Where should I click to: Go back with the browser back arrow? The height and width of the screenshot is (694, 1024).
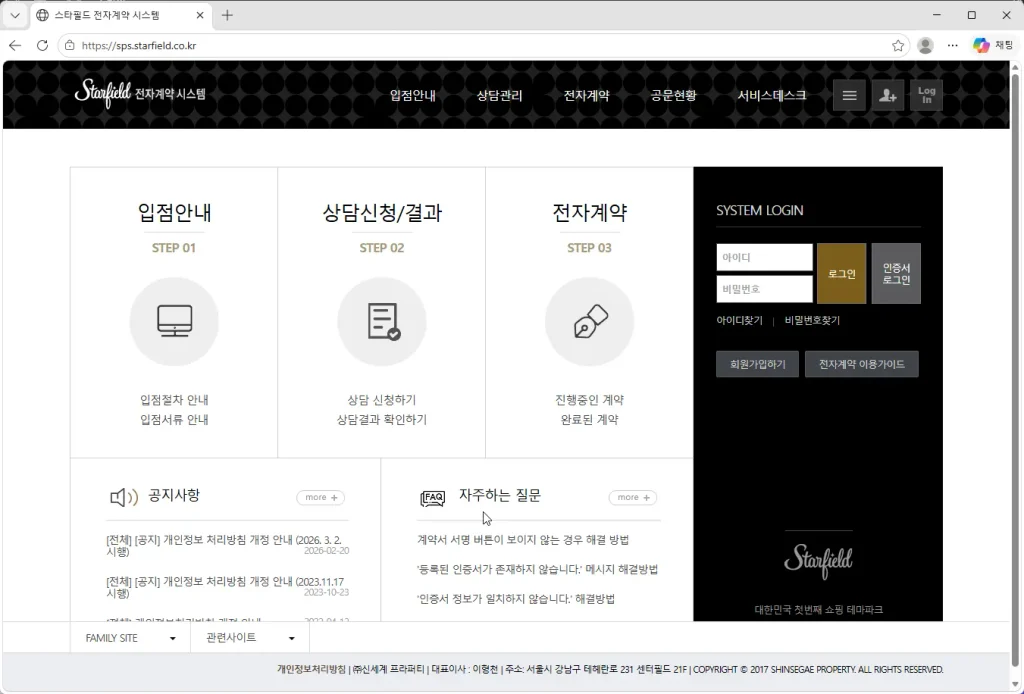click(x=15, y=45)
